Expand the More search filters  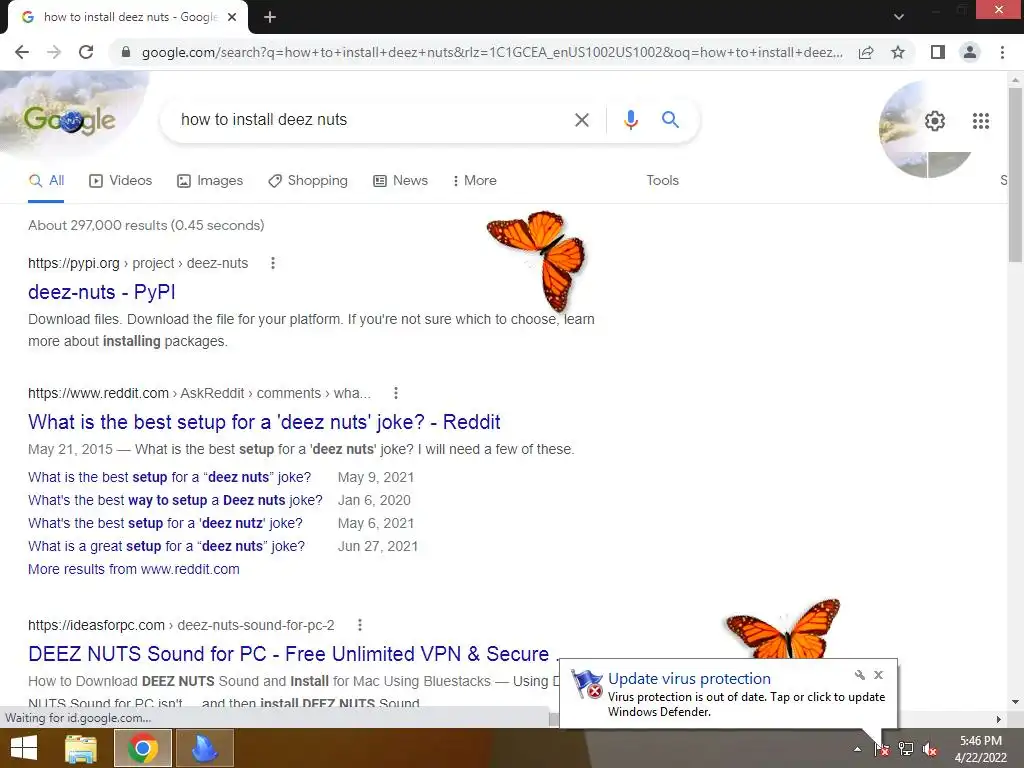point(475,181)
